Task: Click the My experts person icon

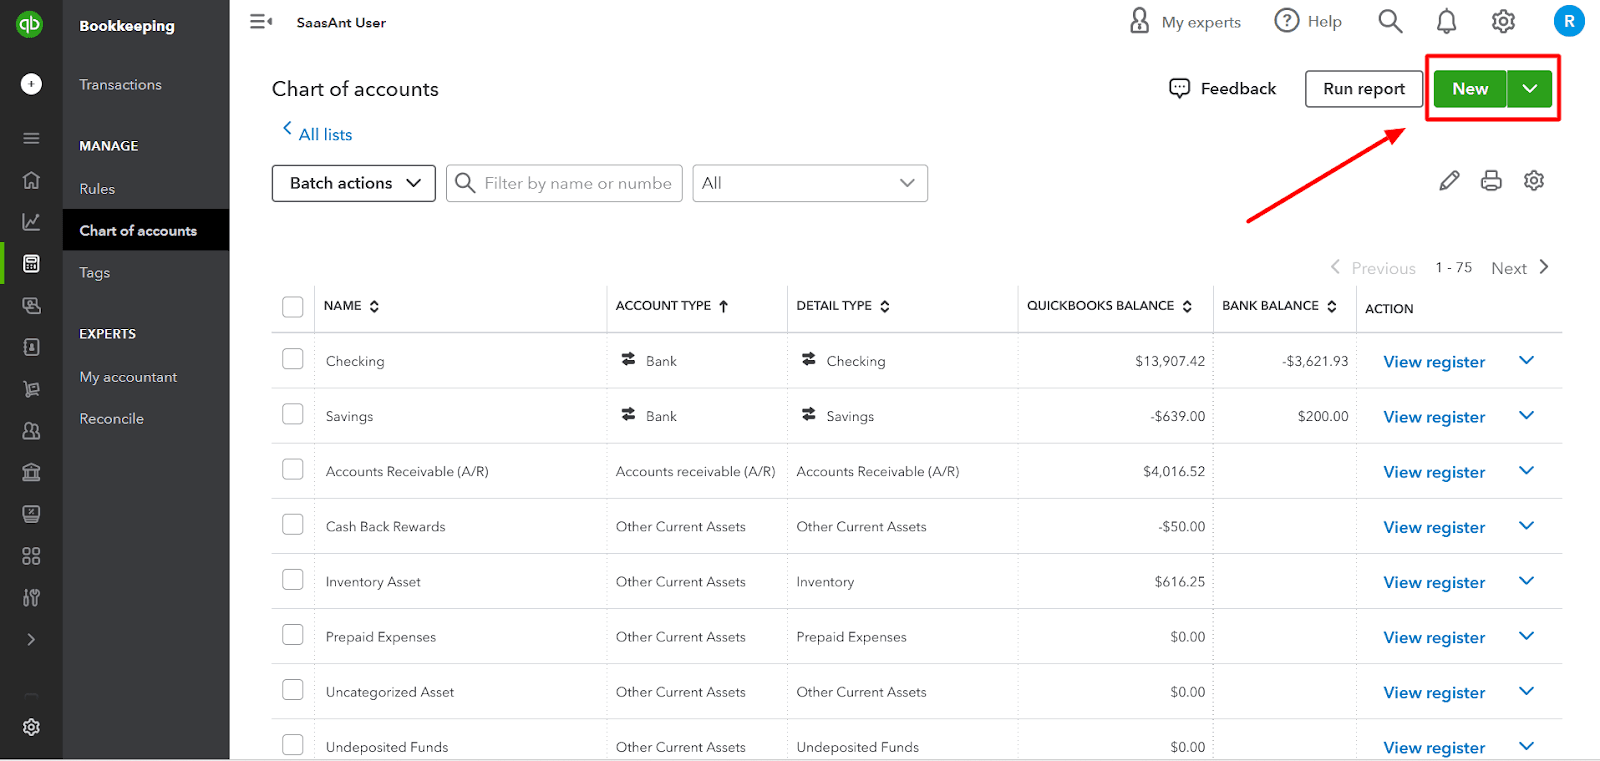Action: pyautogui.click(x=1139, y=21)
